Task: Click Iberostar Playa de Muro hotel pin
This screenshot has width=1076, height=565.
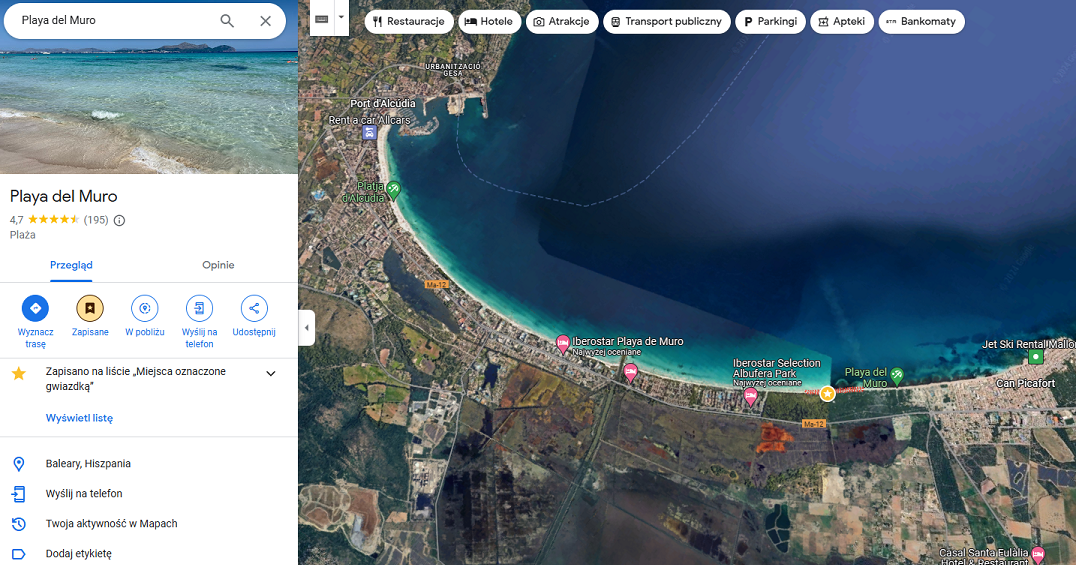Action: 563,343
